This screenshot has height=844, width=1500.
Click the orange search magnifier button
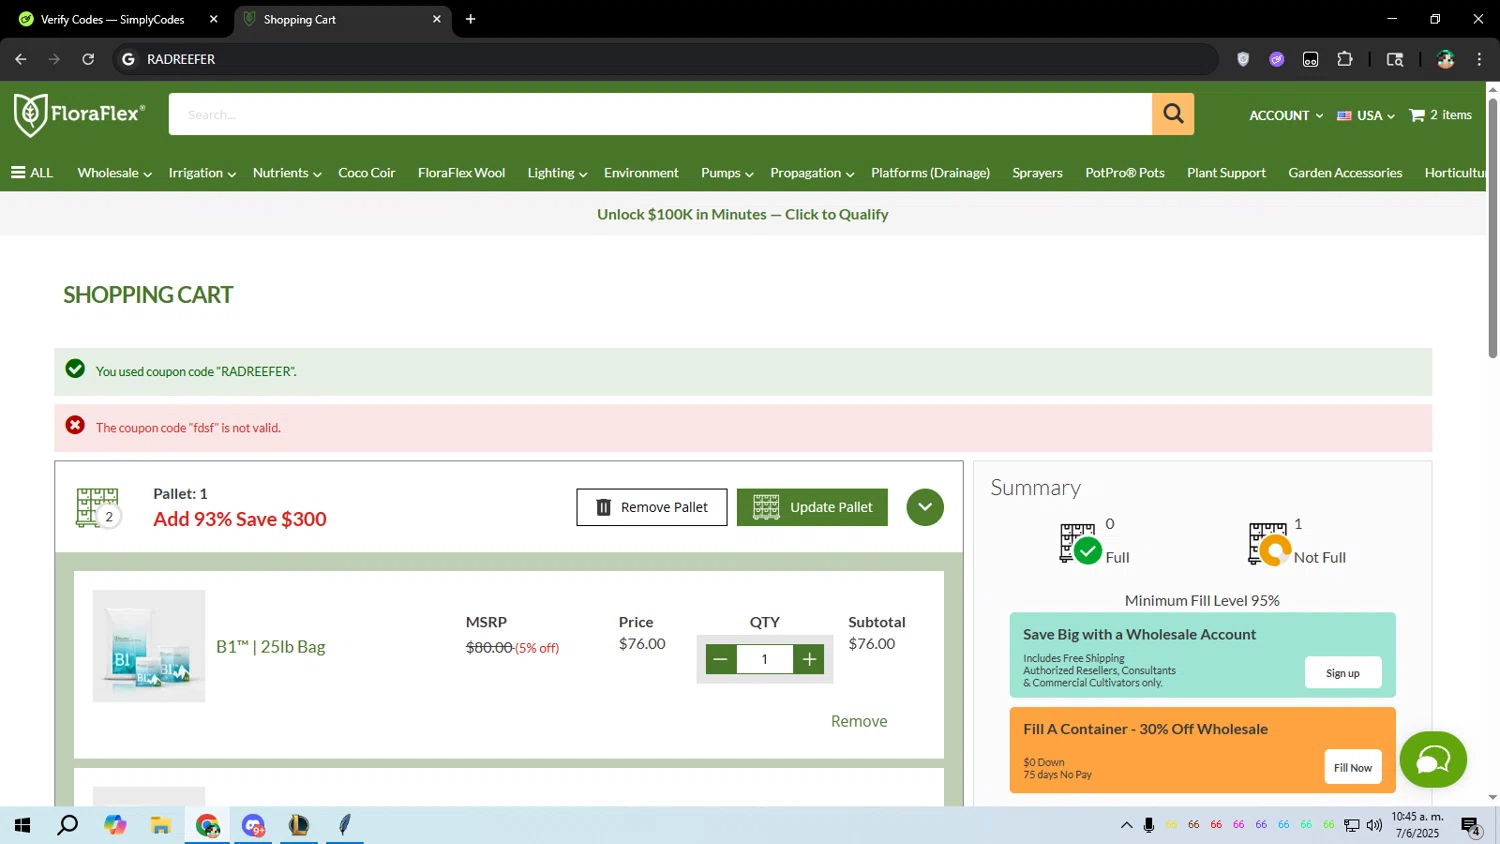[1173, 114]
